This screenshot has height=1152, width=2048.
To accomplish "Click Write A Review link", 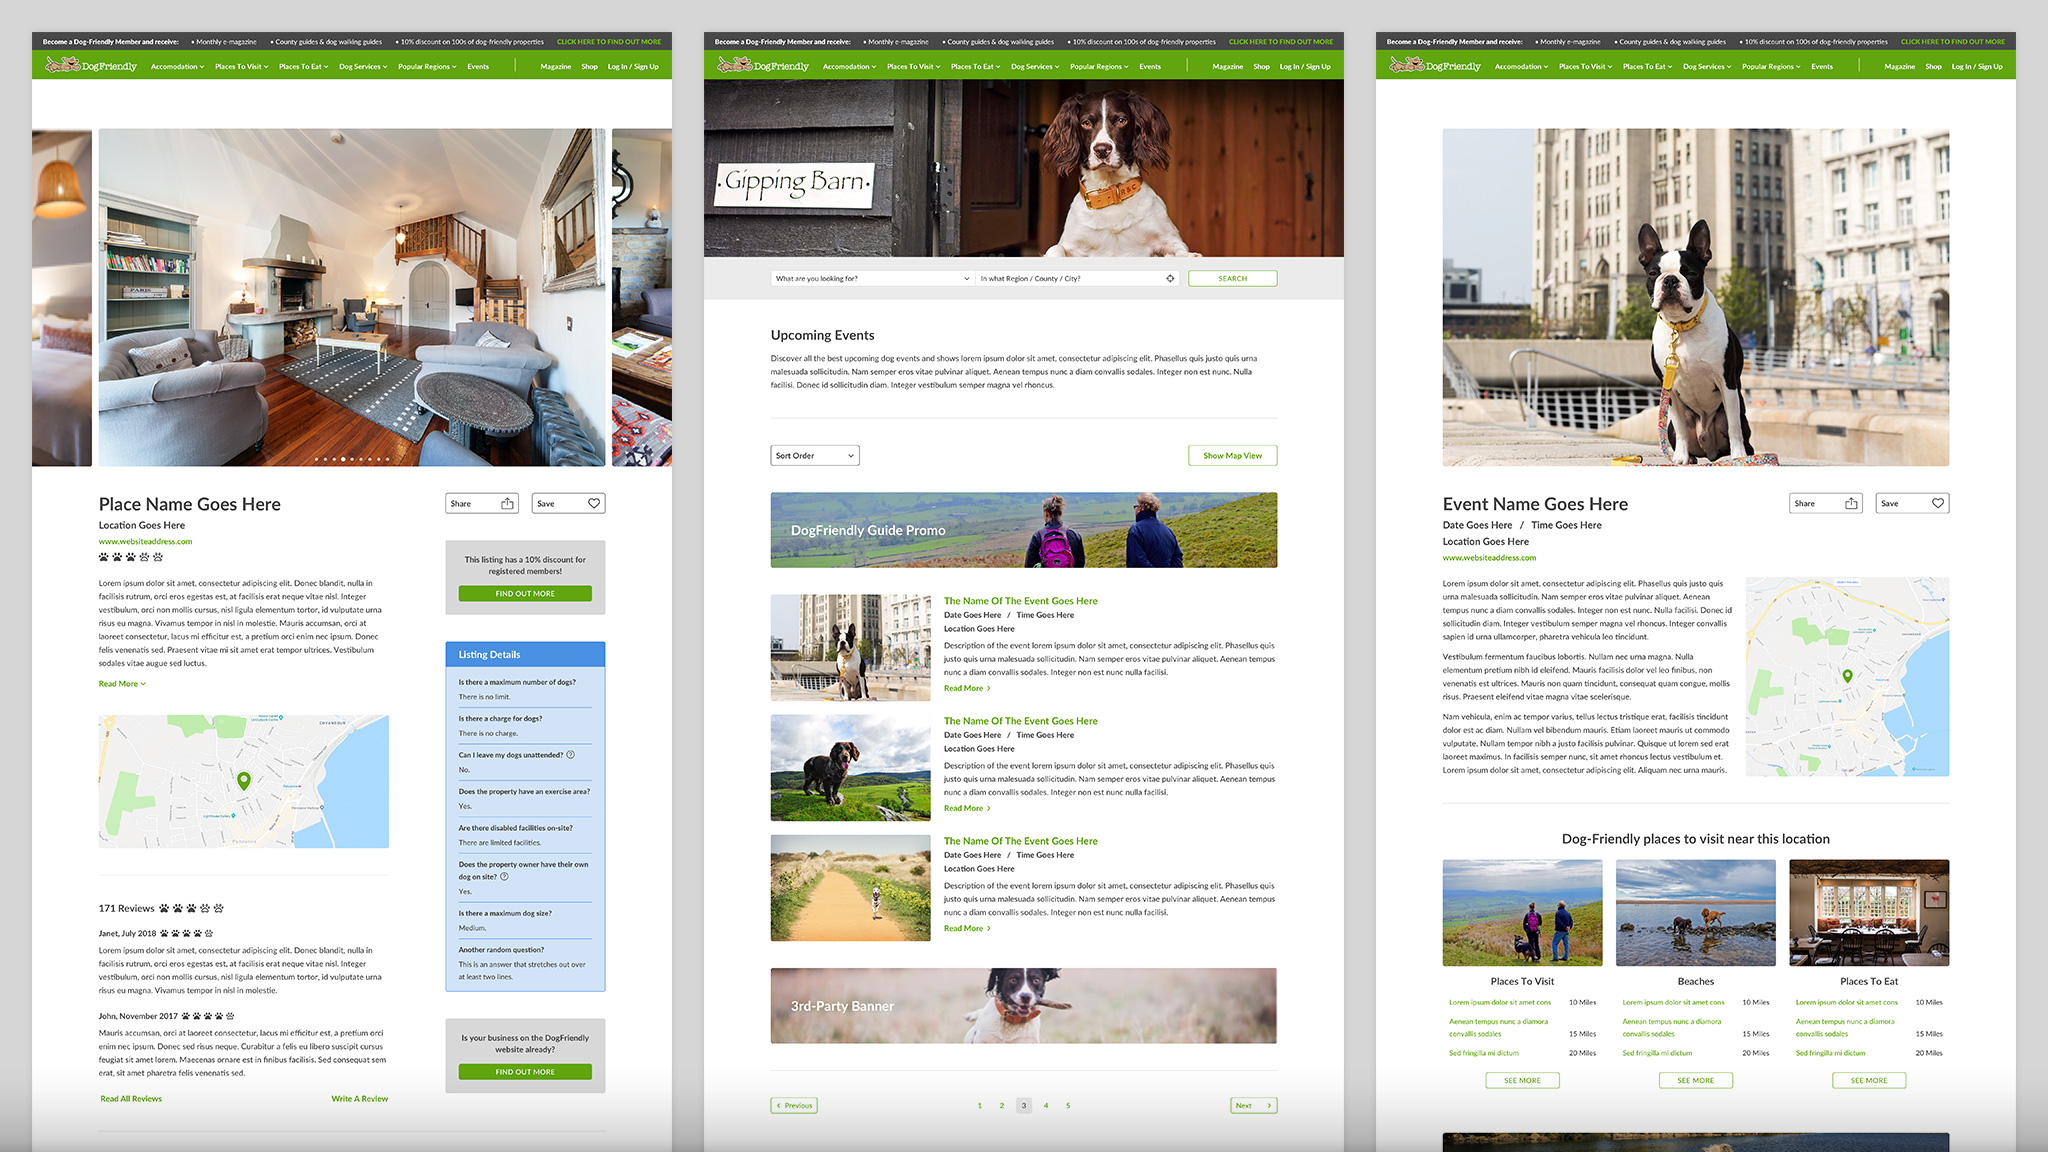I will click(x=359, y=1099).
